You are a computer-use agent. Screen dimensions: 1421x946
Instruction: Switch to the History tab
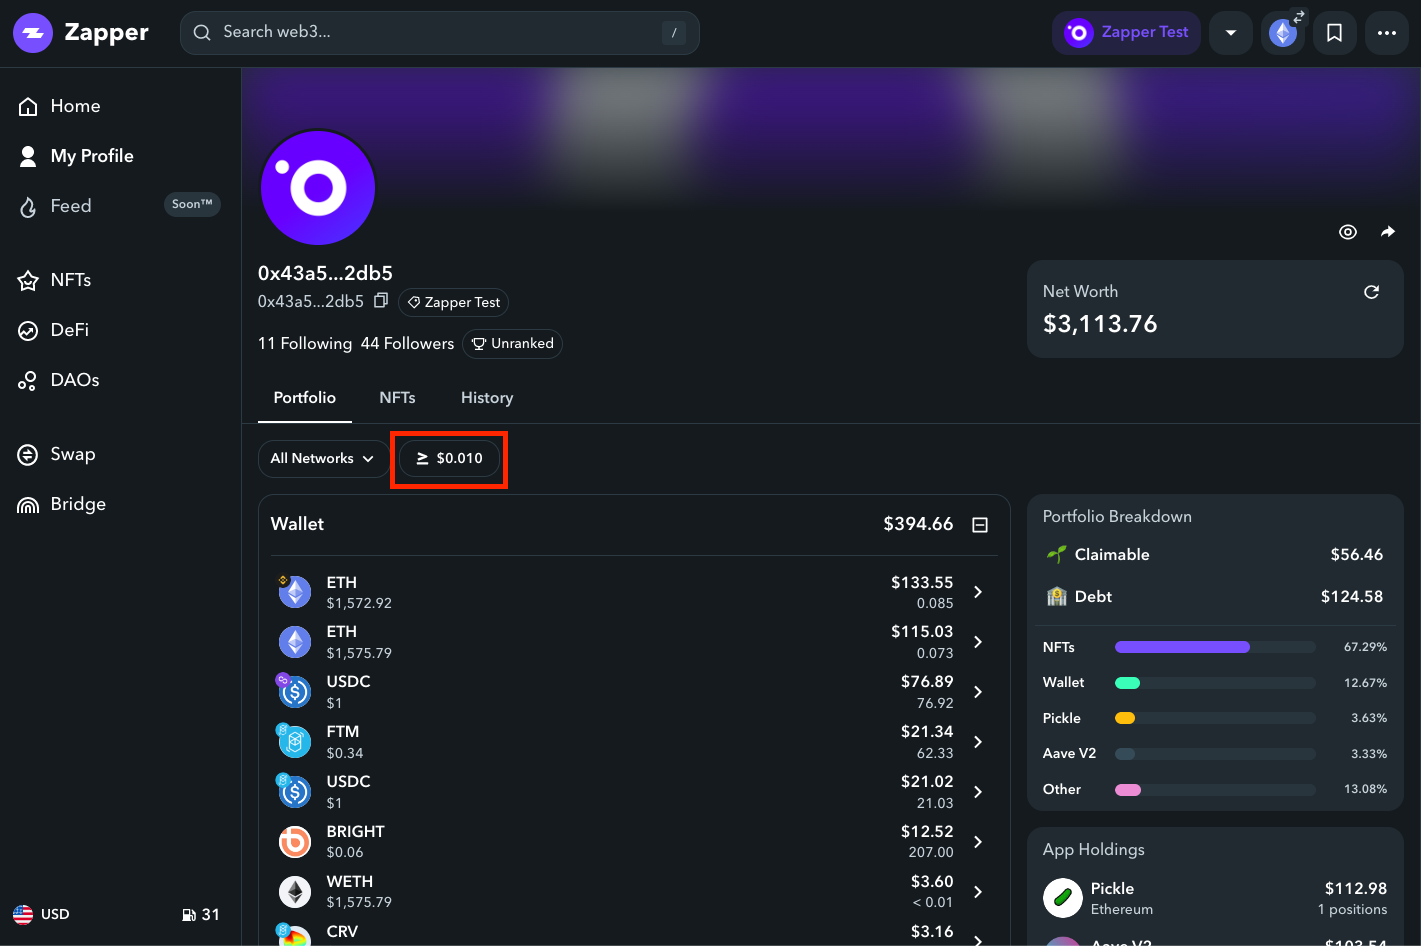coord(486,397)
